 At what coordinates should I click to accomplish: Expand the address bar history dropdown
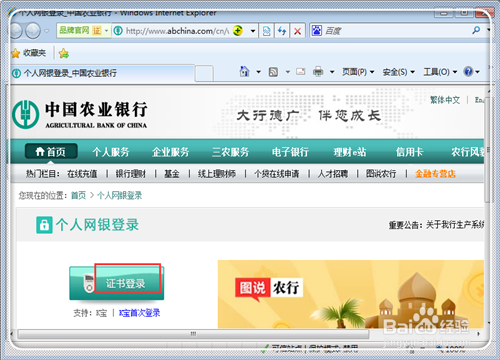(253, 31)
